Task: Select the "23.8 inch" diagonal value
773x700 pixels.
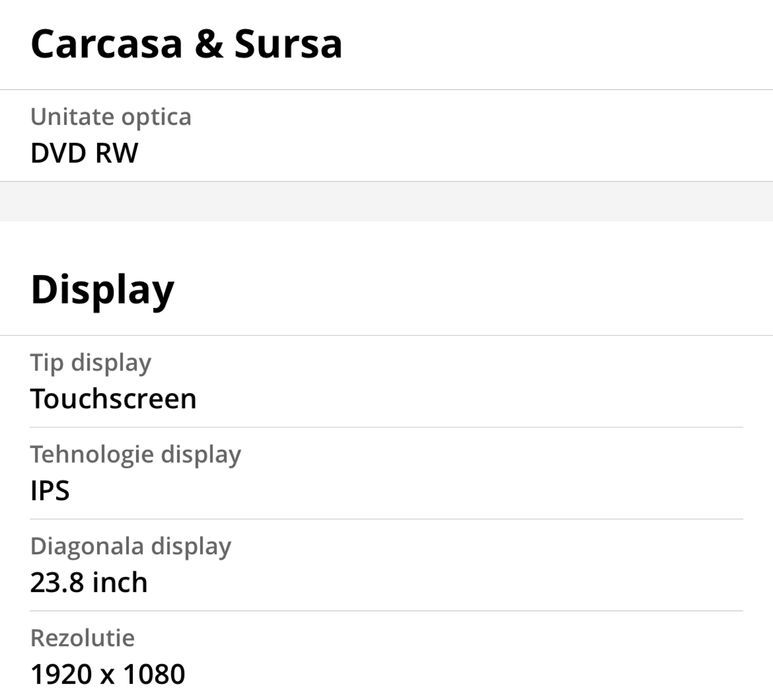Action: tap(89, 582)
